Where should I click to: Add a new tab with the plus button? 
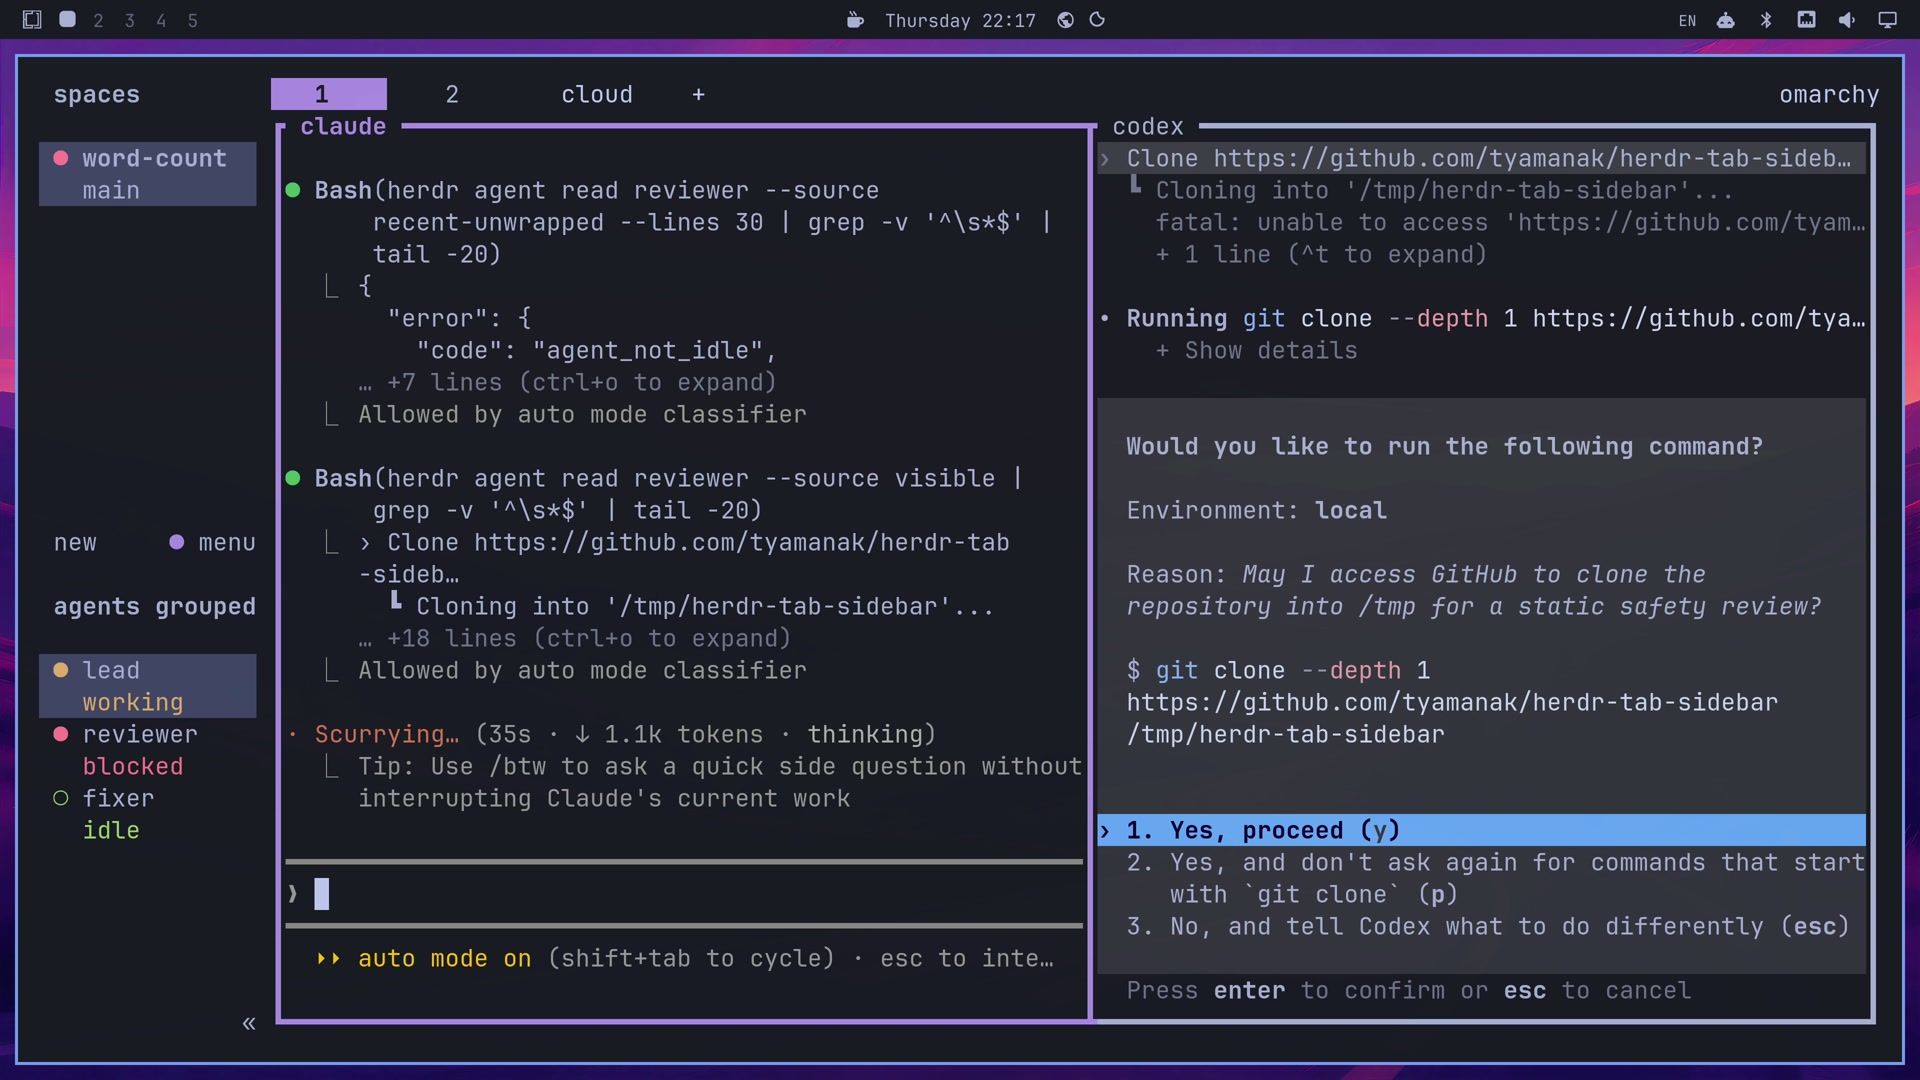pos(698,94)
